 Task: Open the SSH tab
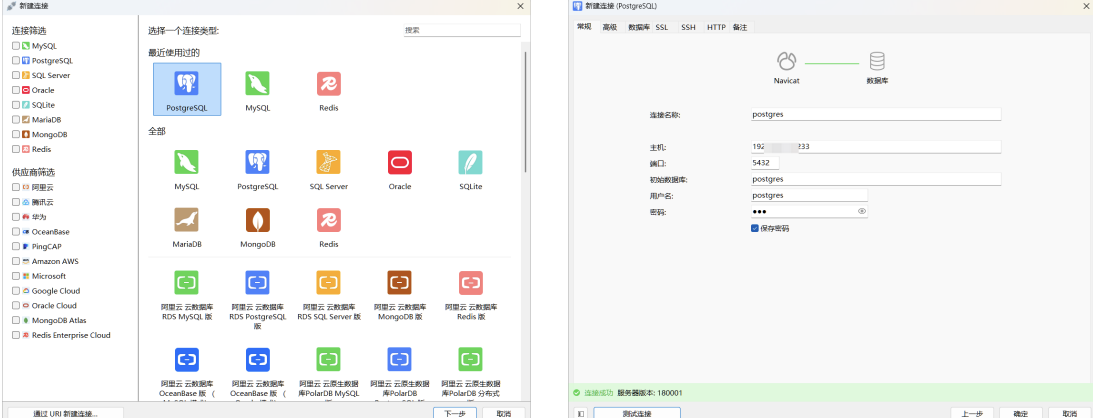point(688,27)
